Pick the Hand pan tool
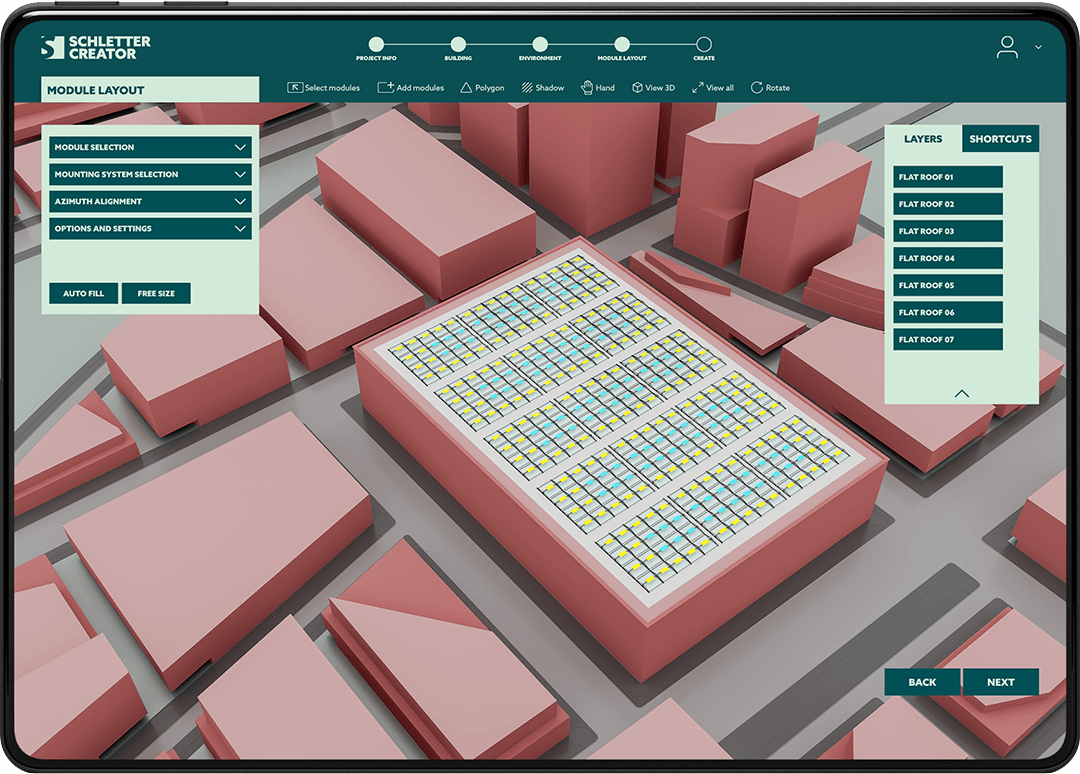 [x=587, y=88]
